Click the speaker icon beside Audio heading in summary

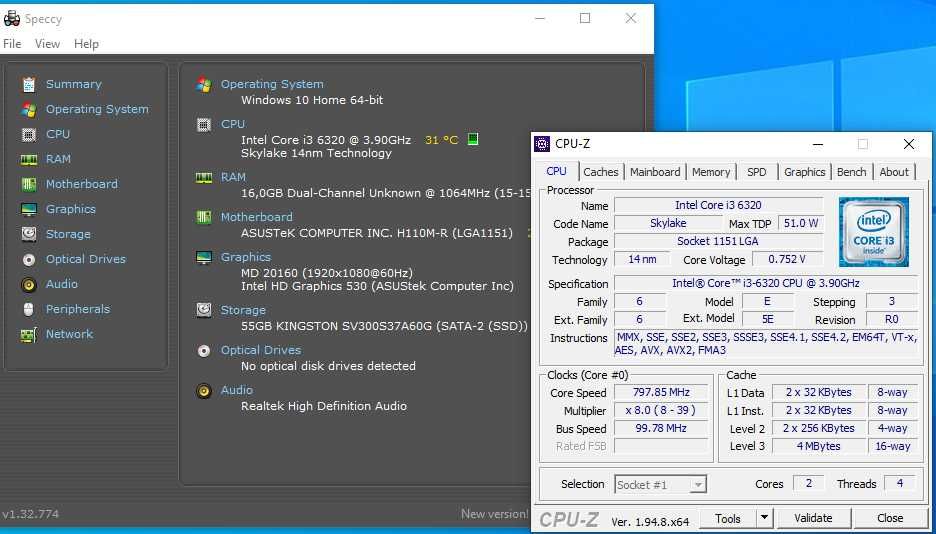click(204, 391)
